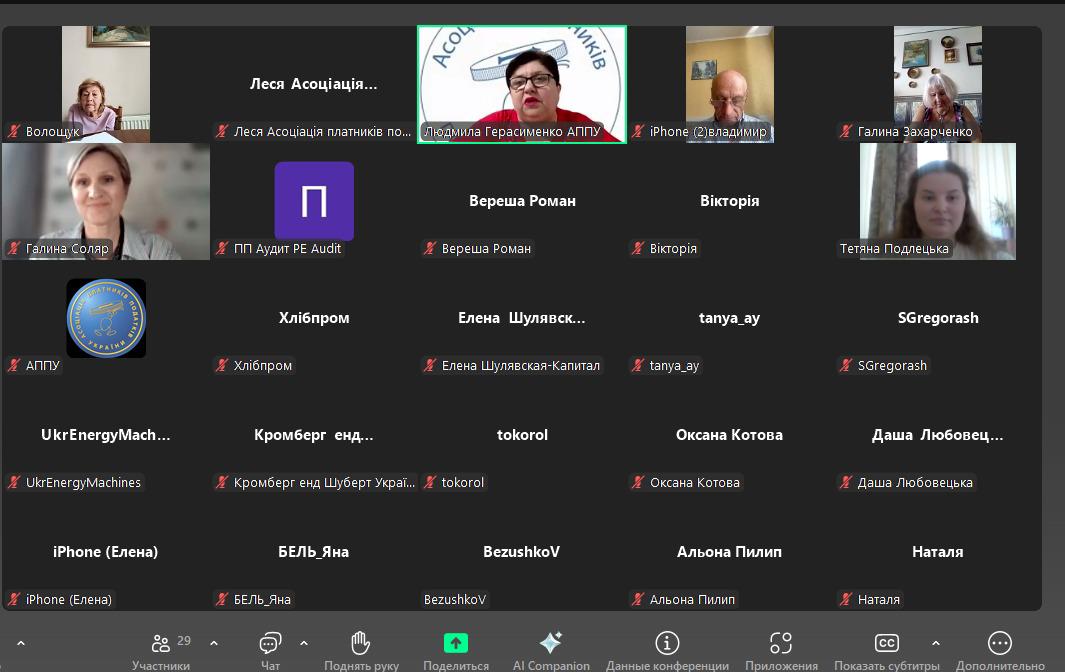Click the Наталя center name
Image resolution: width=1065 pixels, height=672 pixels.
[x=937, y=552]
